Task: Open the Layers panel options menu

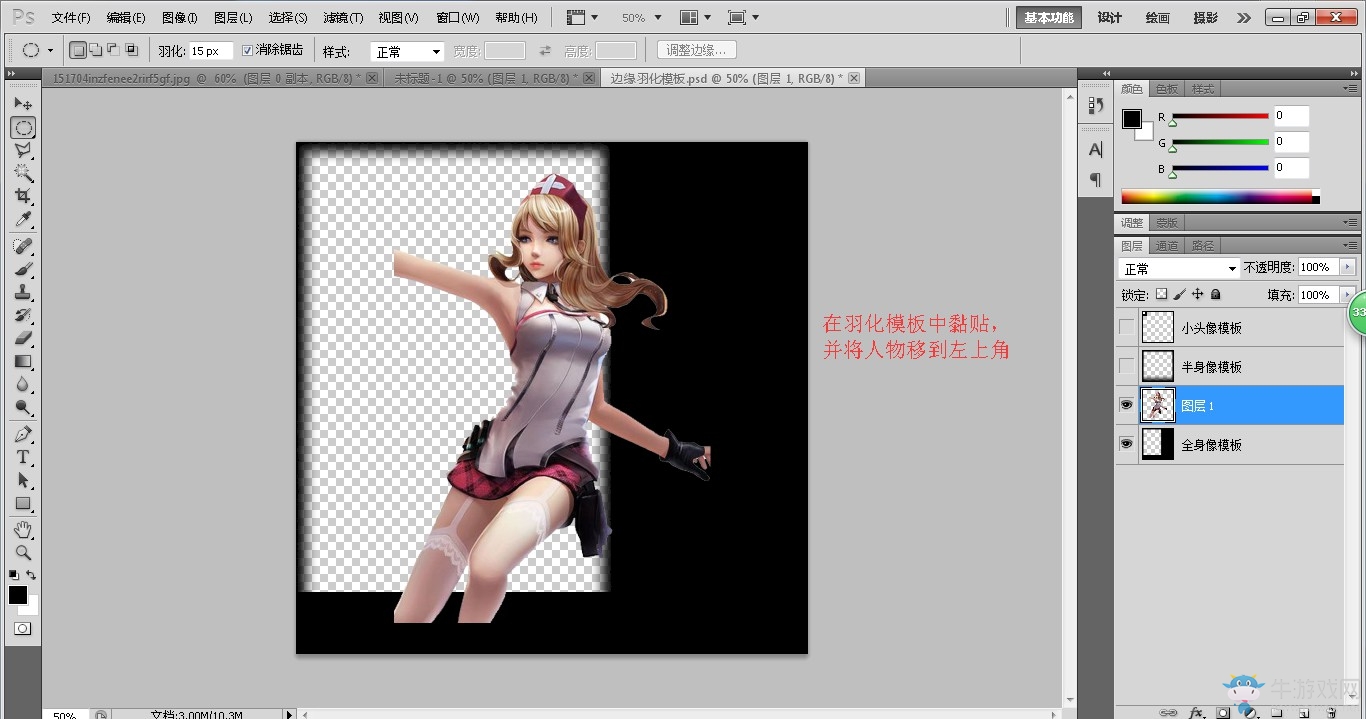Action: [1351, 246]
